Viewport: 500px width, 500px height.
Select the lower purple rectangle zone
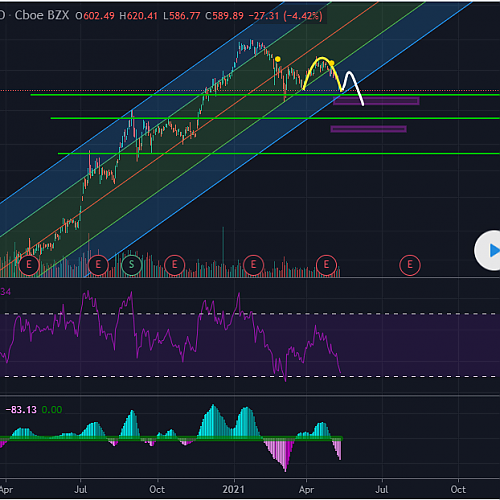[x=368, y=129]
